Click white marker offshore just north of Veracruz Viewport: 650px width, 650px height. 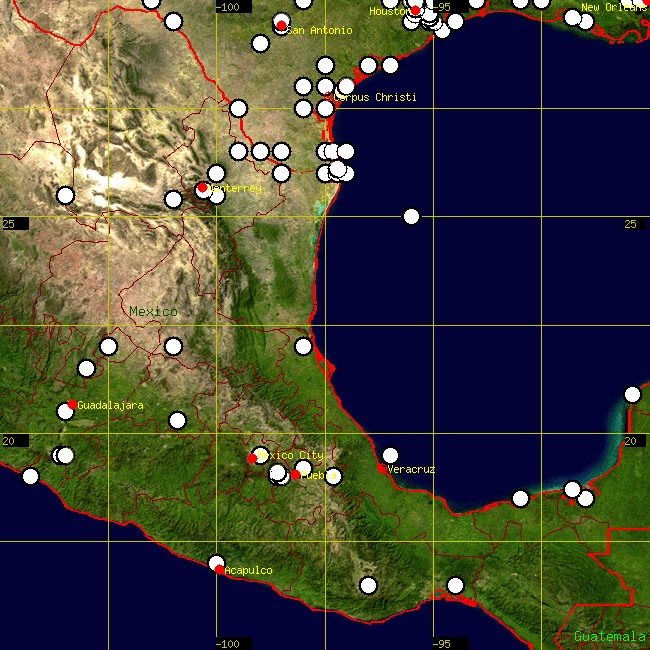click(390, 455)
